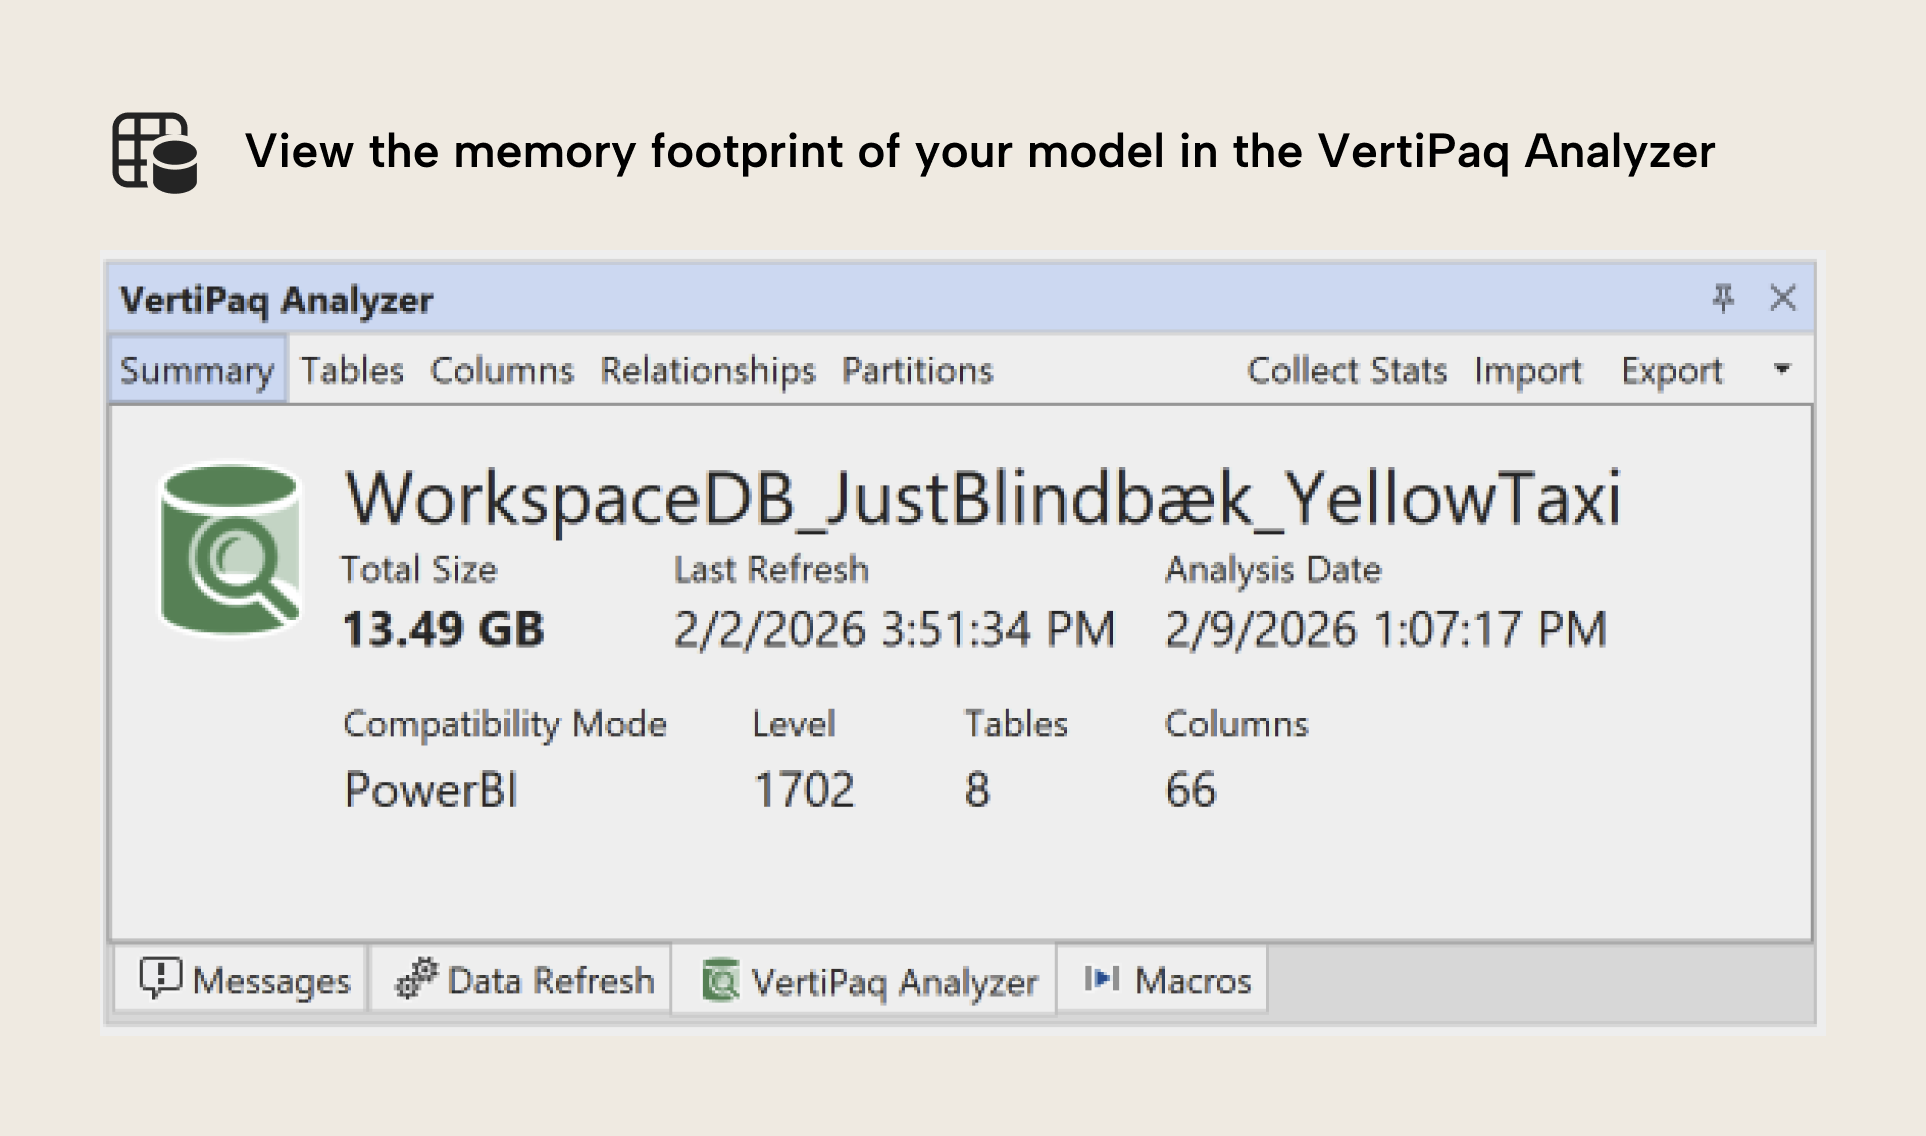Image resolution: width=1926 pixels, height=1136 pixels.
Task: Open the Macros bottom tab
Action: coord(1163,980)
